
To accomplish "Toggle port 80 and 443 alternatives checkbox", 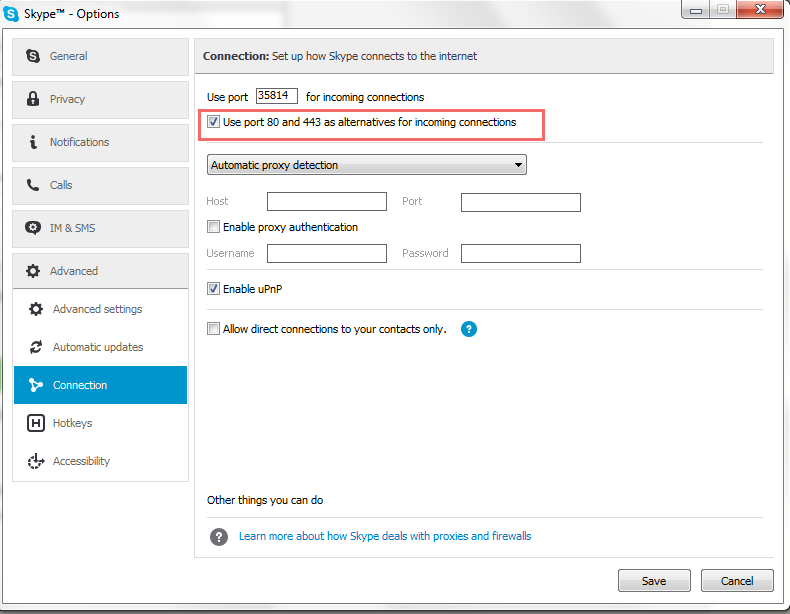I will click(x=213, y=121).
